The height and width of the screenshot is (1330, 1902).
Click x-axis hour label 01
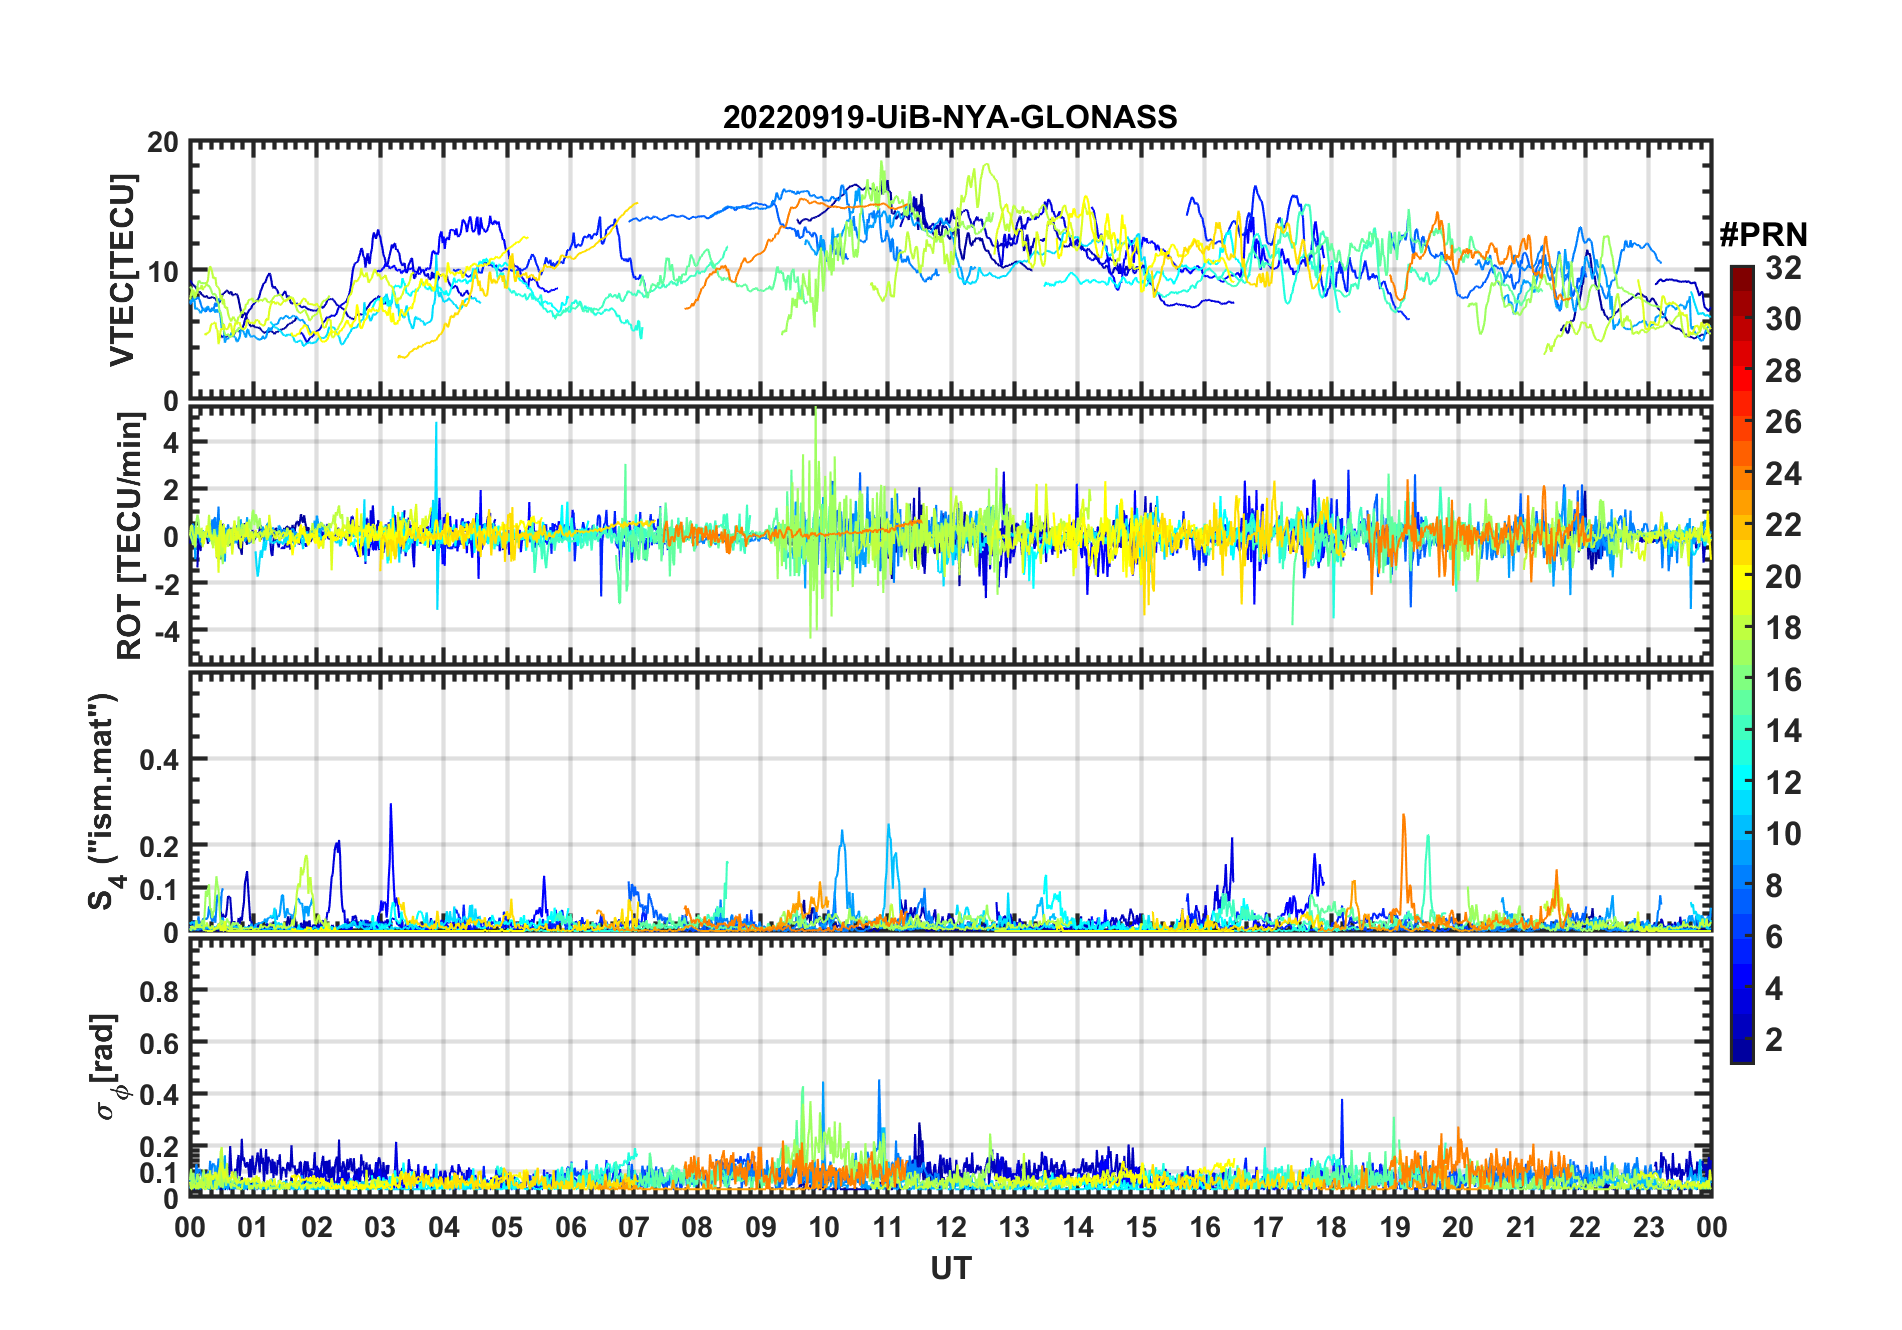click(x=253, y=1227)
